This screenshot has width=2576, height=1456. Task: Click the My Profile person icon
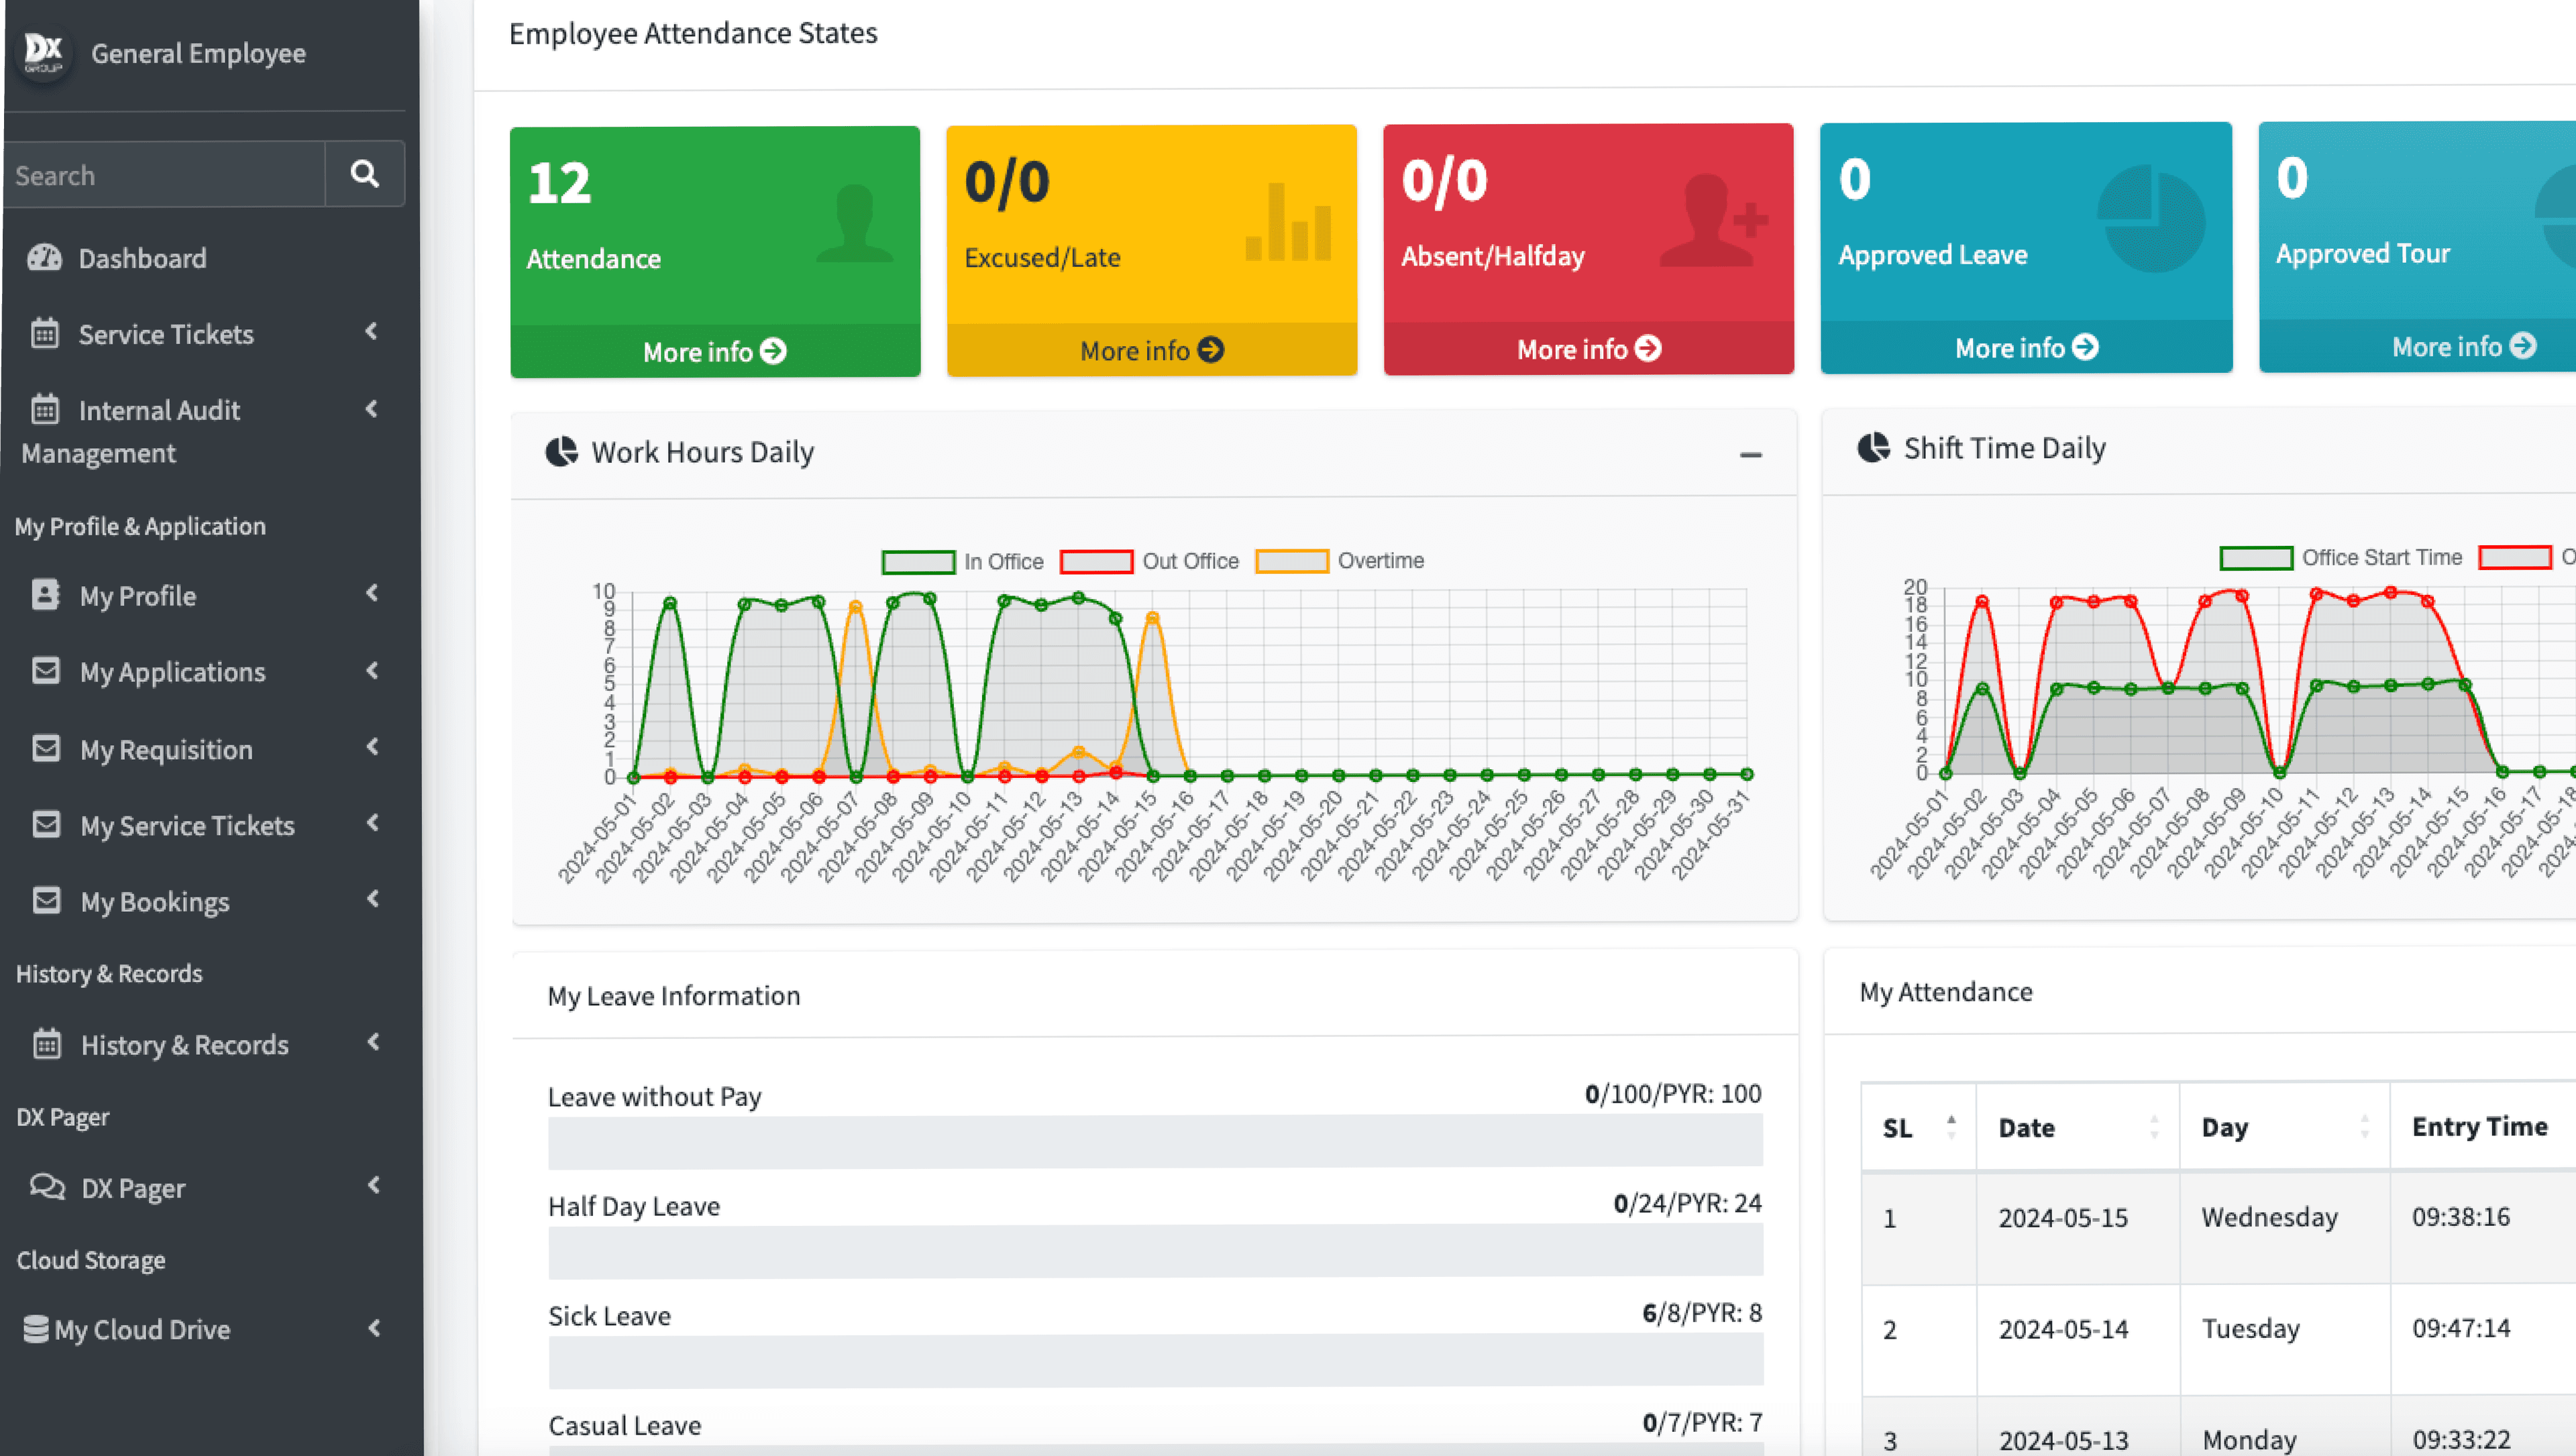click(x=45, y=595)
